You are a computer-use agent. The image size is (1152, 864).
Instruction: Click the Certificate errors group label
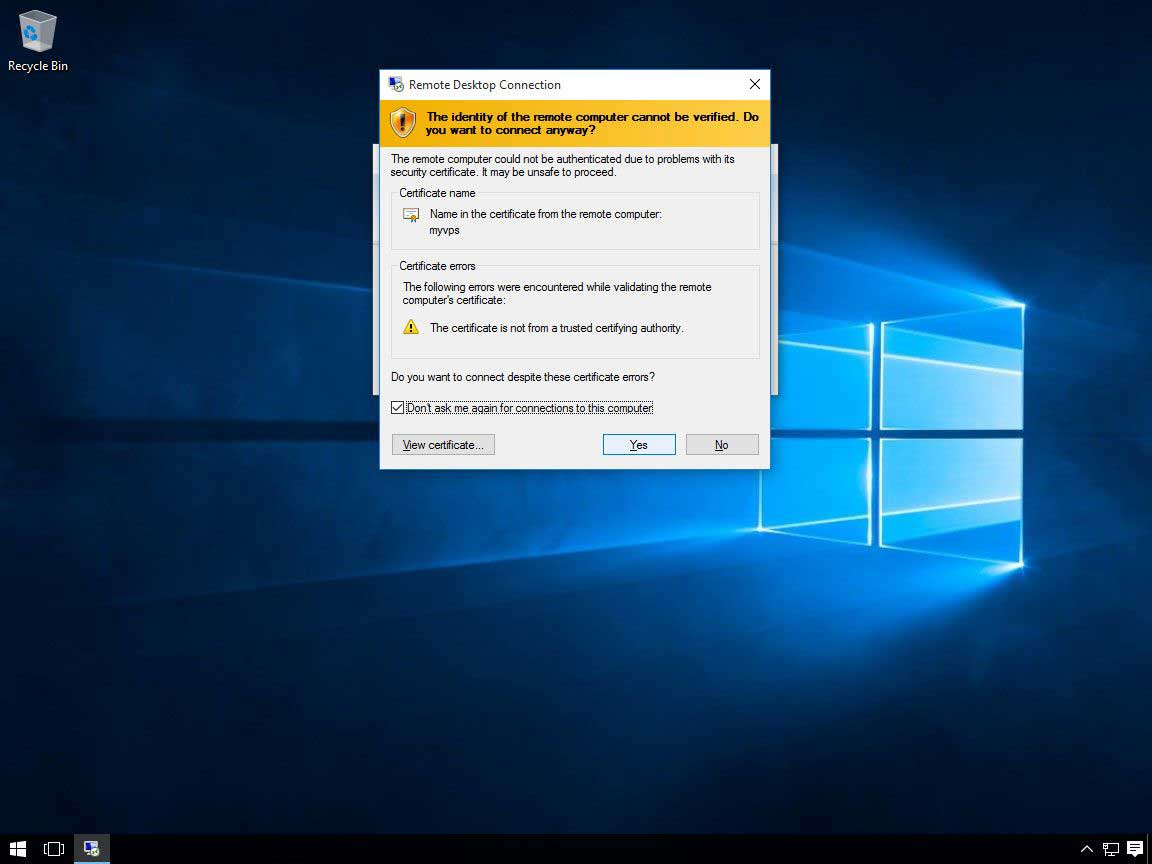[437, 266]
